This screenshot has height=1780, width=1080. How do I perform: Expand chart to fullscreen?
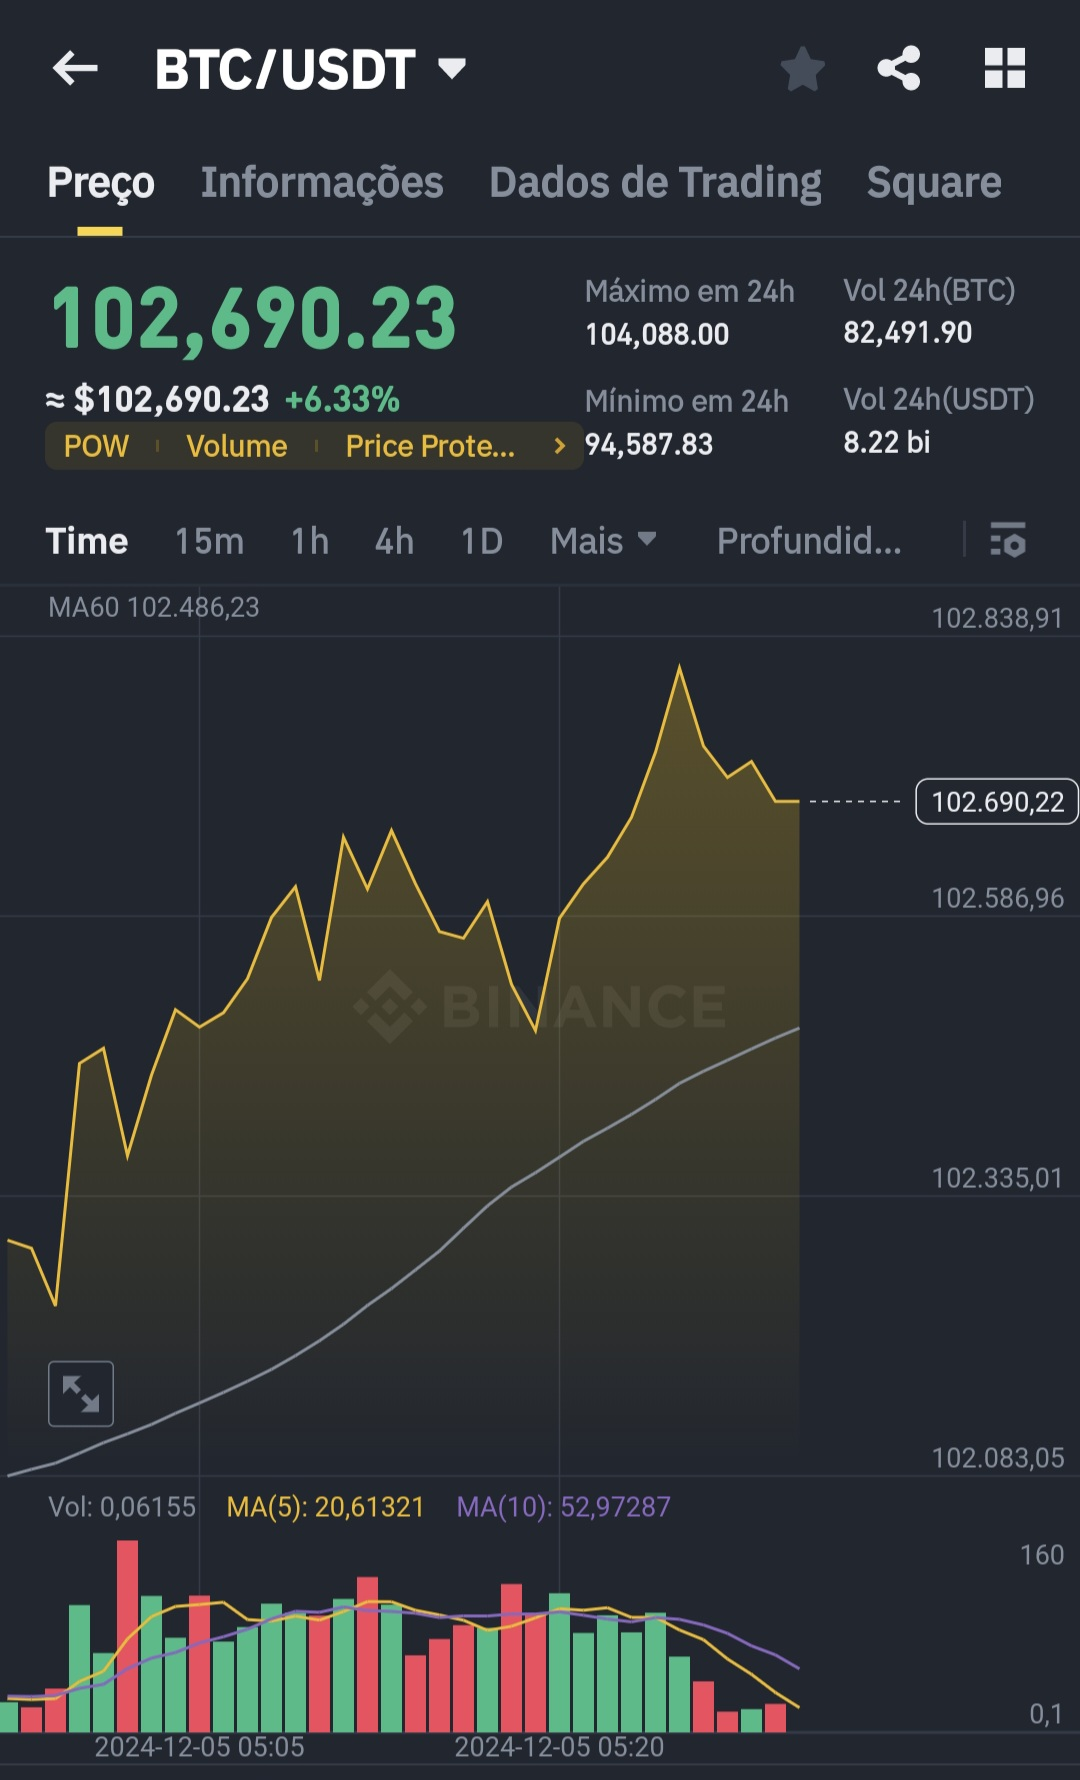pos(81,1393)
